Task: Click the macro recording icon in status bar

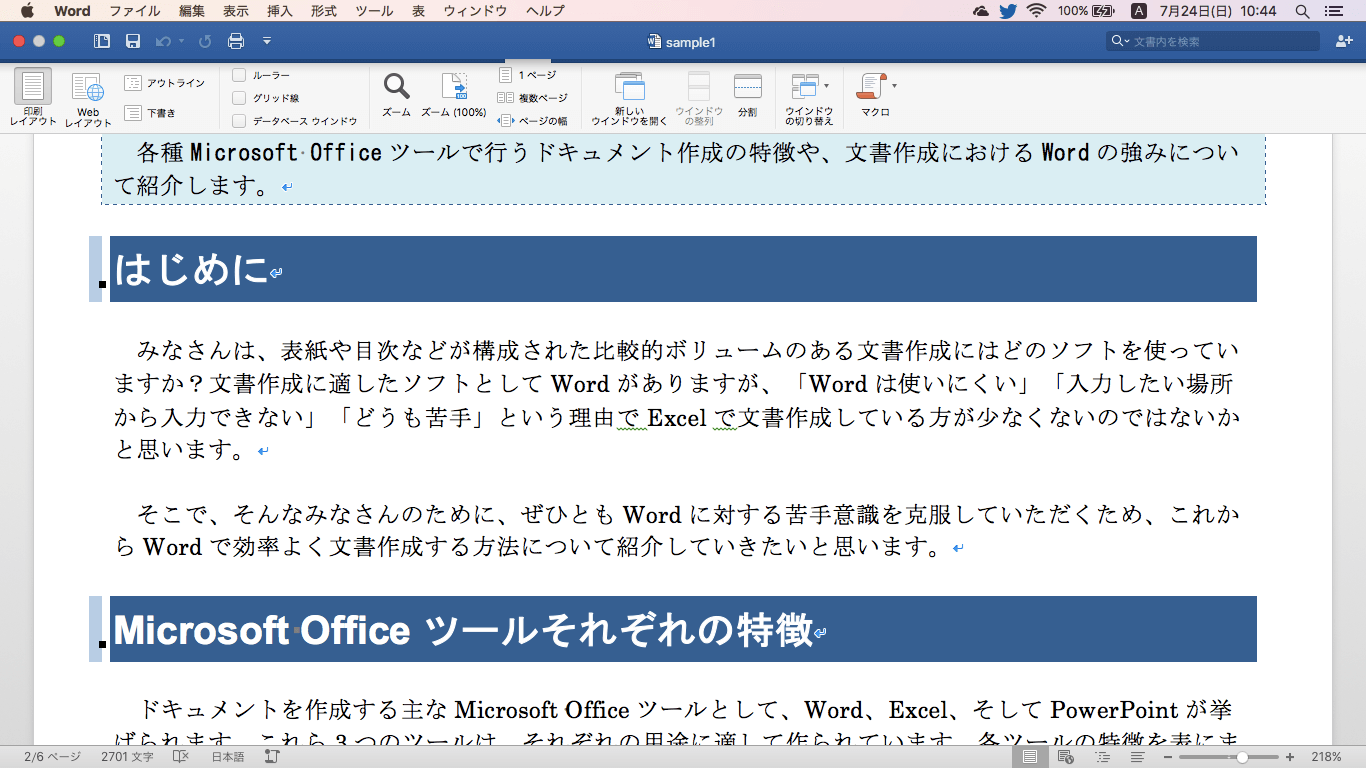Action: 272,757
